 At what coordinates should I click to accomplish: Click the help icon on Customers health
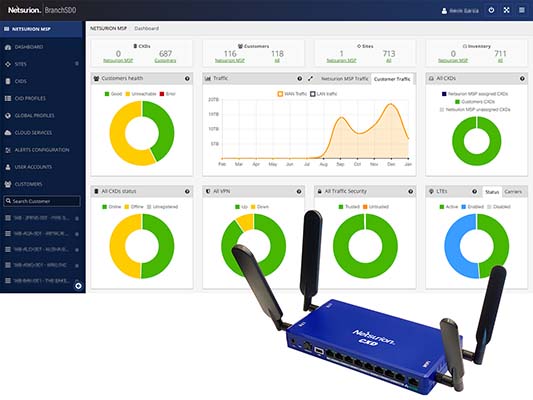187,79
